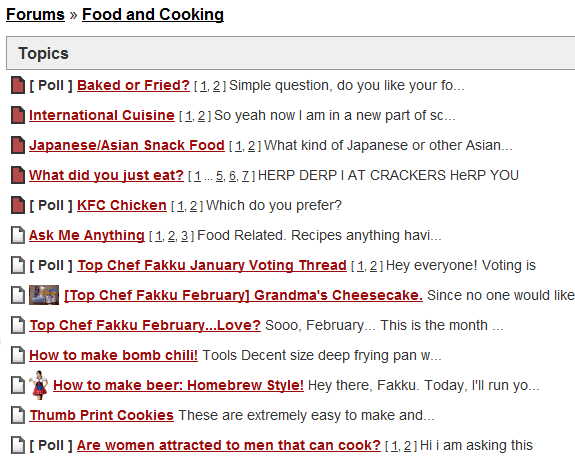Open the Top Chef Fakku February...Love? topic
The image size is (575, 461).
click(x=145, y=325)
